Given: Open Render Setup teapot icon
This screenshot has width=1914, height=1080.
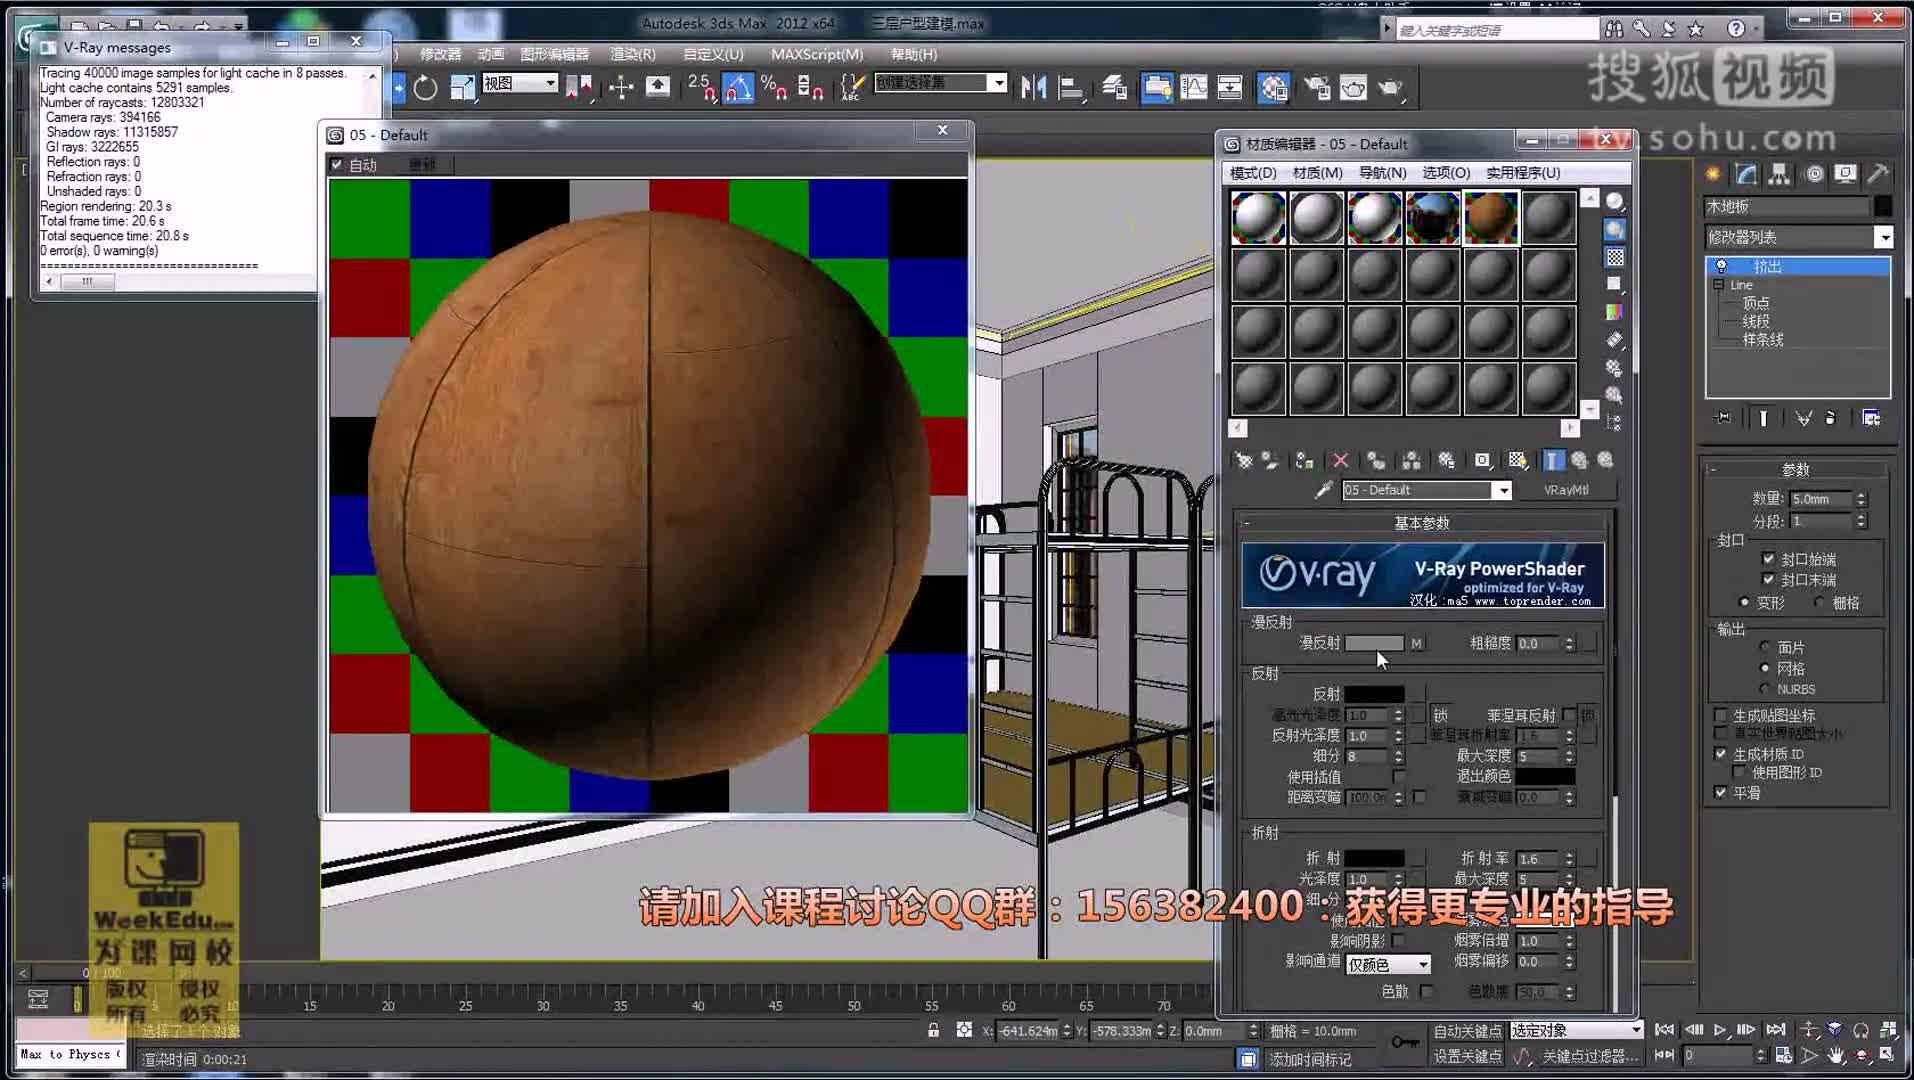Looking at the screenshot, I should 1318,88.
